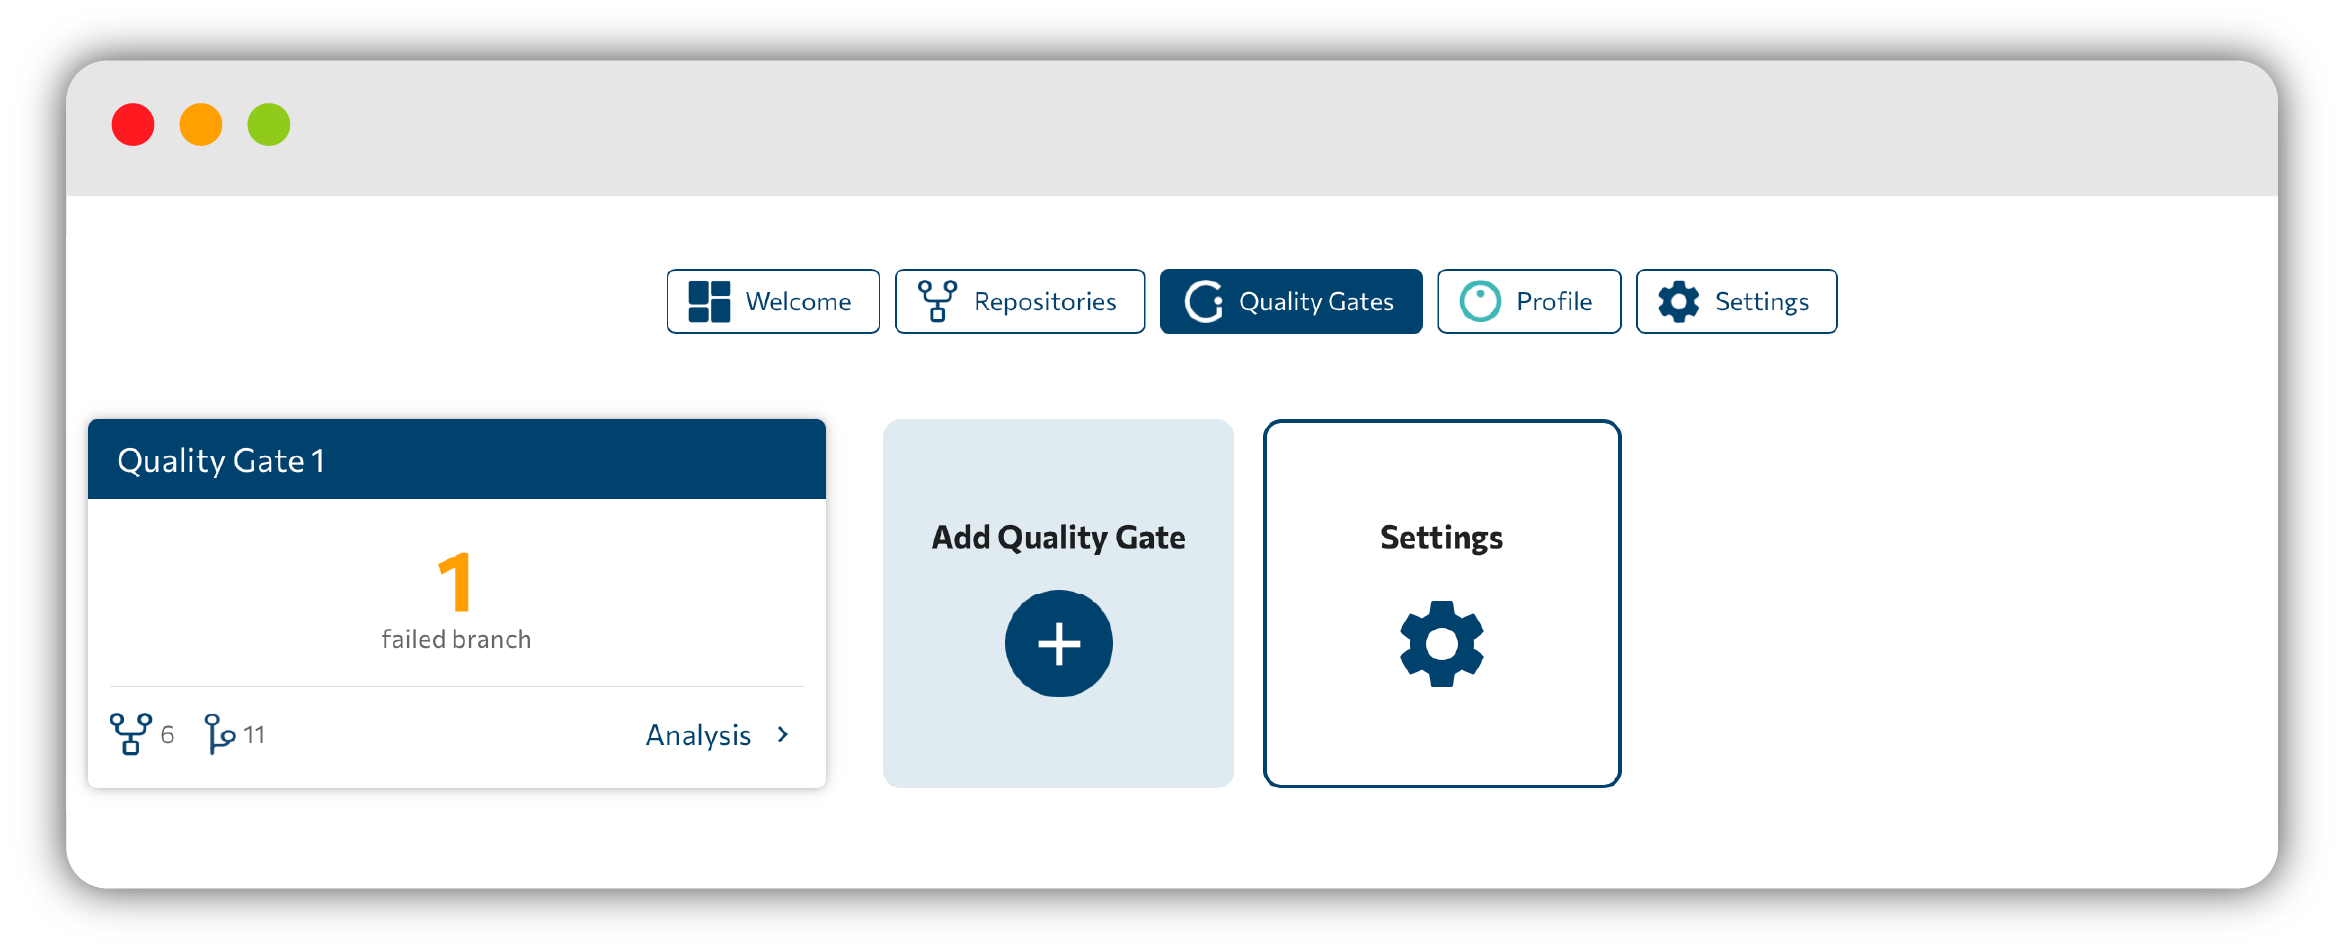Image resolution: width=2346 pixels, height=952 pixels.
Task: Click the Repositories fork icon in navigation
Action: 937,301
